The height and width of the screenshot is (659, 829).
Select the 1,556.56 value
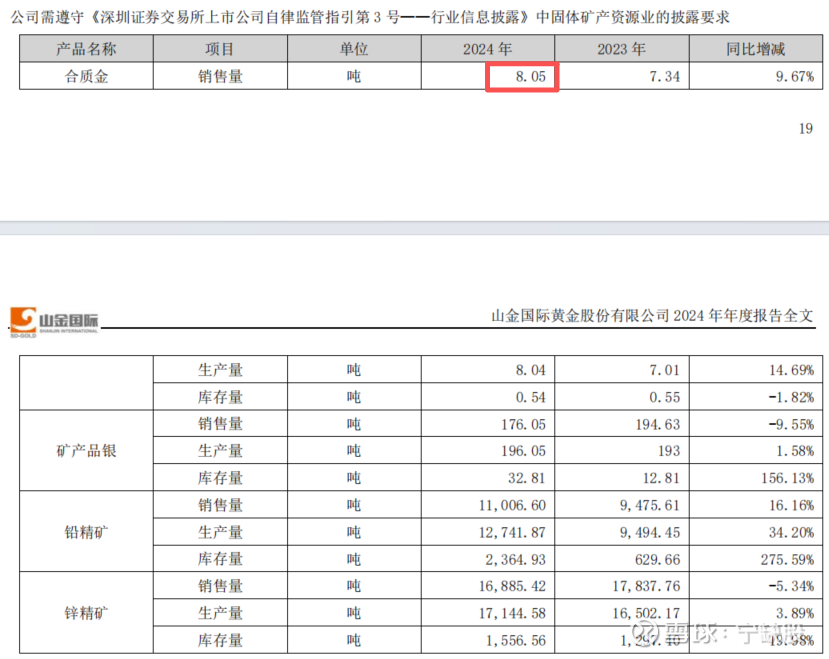(515, 640)
